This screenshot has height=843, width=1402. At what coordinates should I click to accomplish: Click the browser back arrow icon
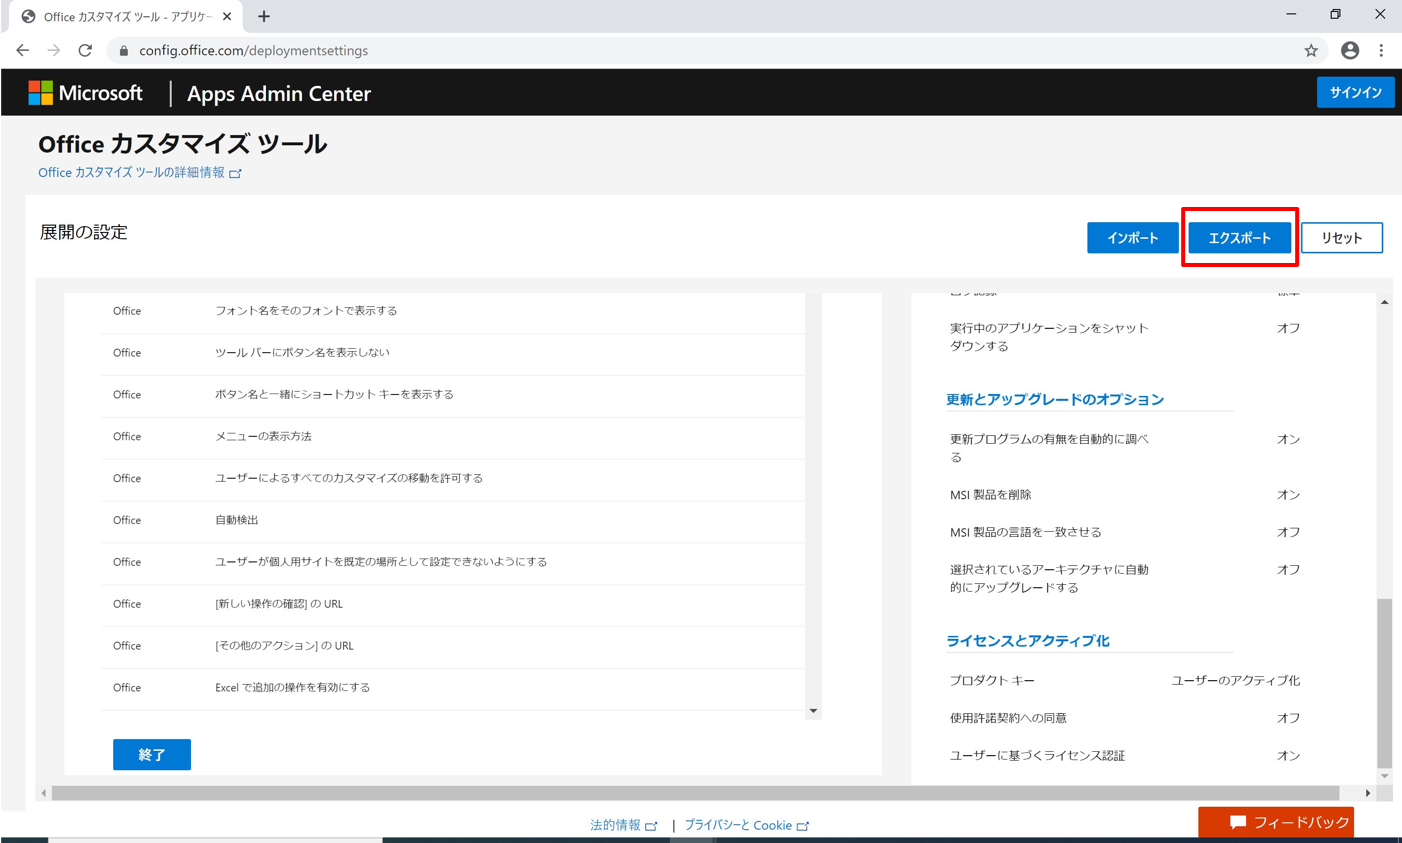(22, 50)
